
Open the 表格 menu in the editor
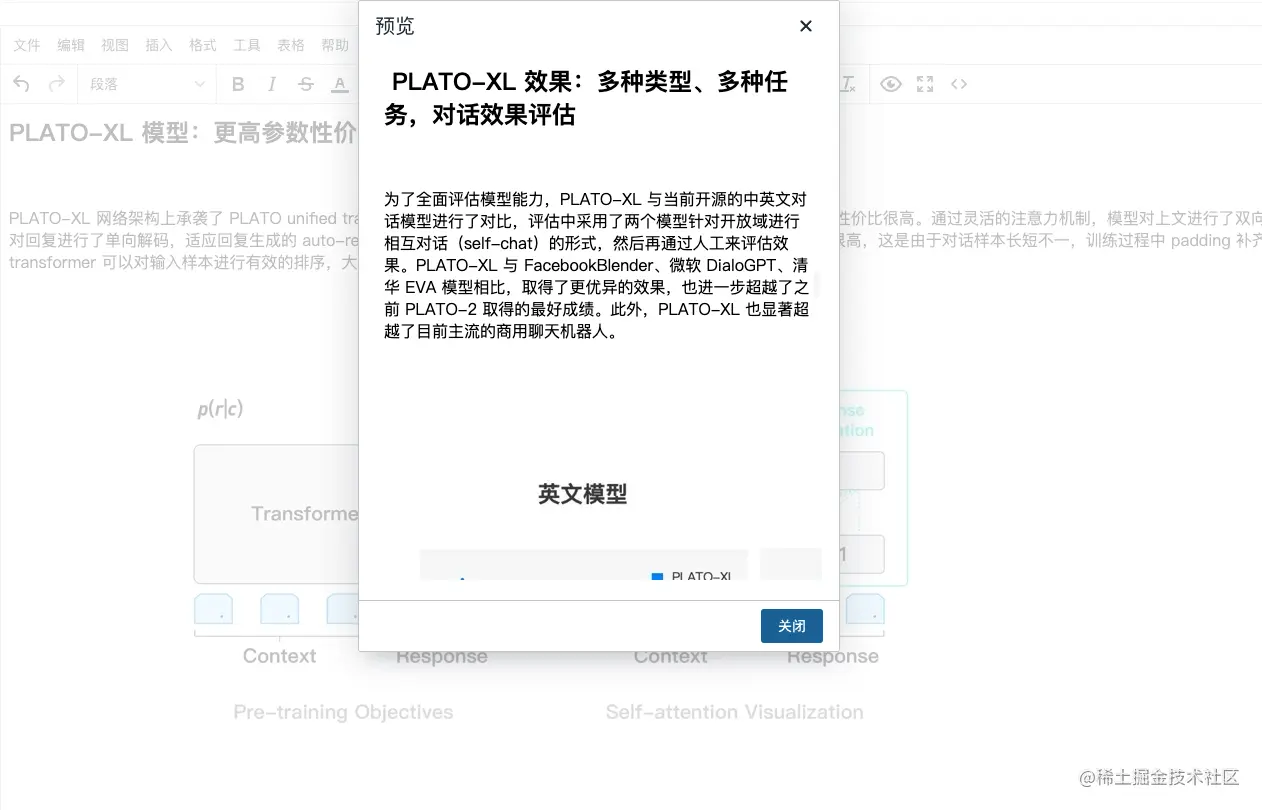click(x=291, y=45)
